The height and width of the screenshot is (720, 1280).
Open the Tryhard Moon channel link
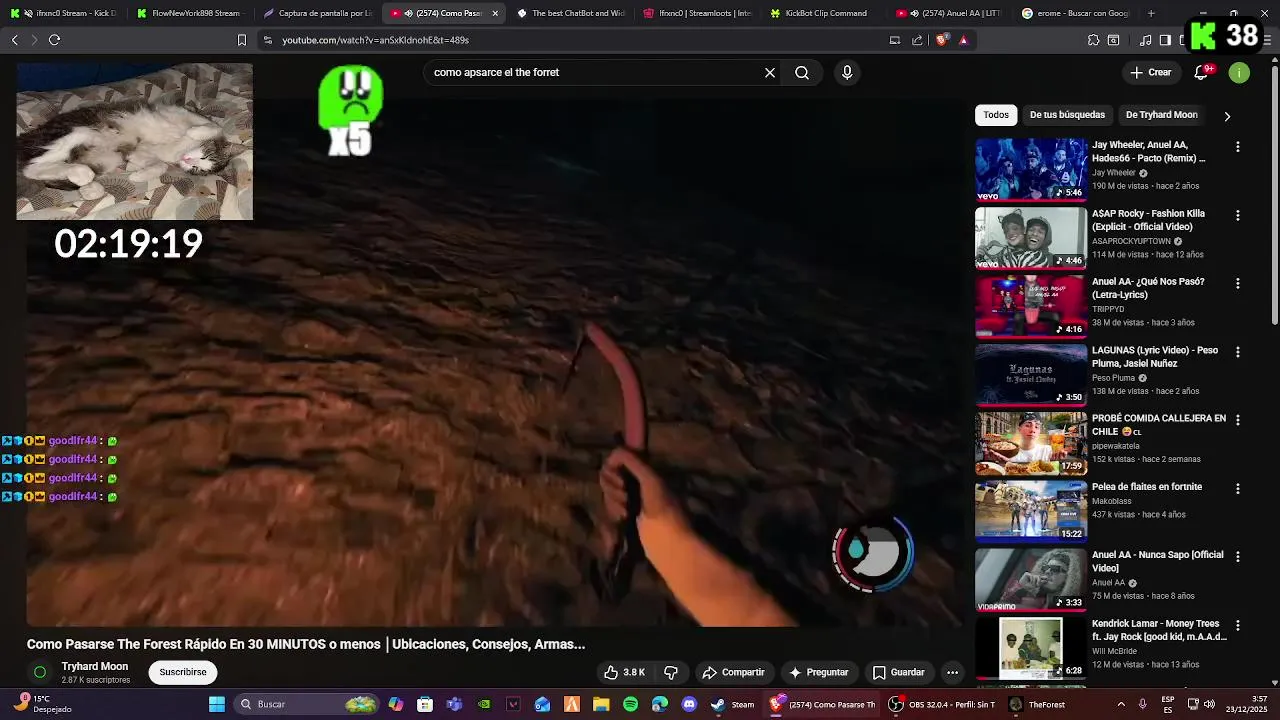(95, 666)
